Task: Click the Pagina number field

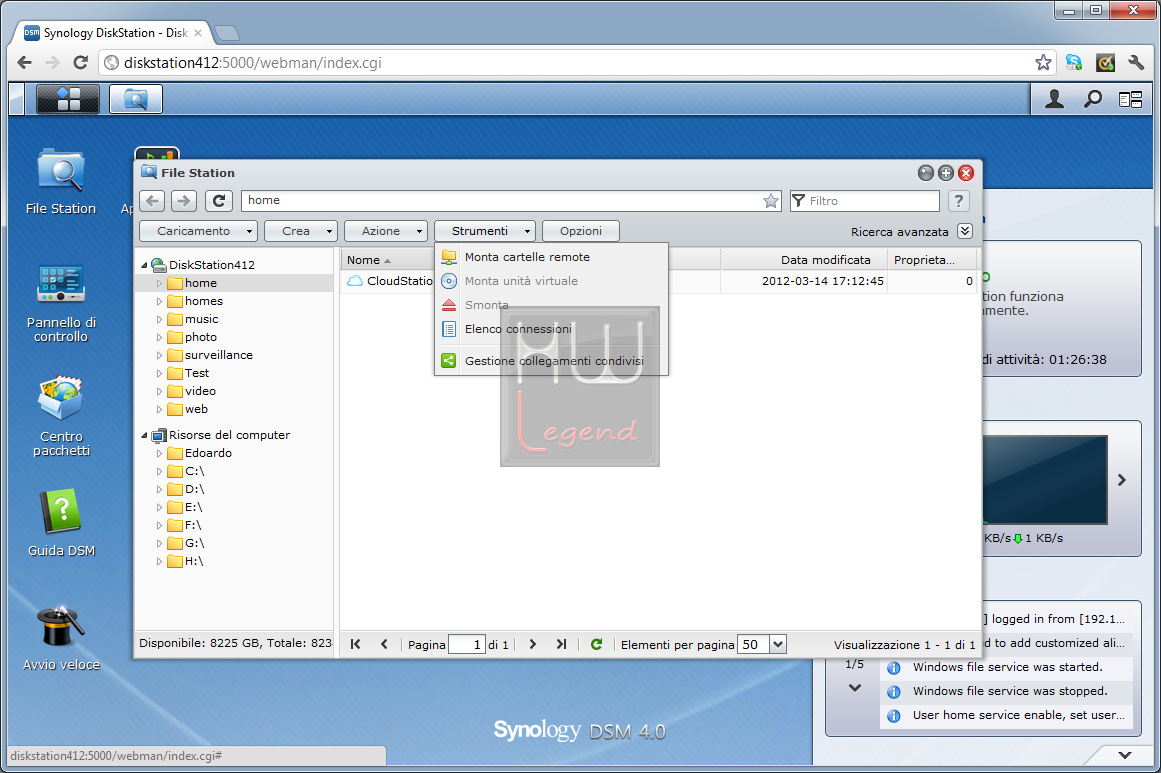Action: (466, 644)
